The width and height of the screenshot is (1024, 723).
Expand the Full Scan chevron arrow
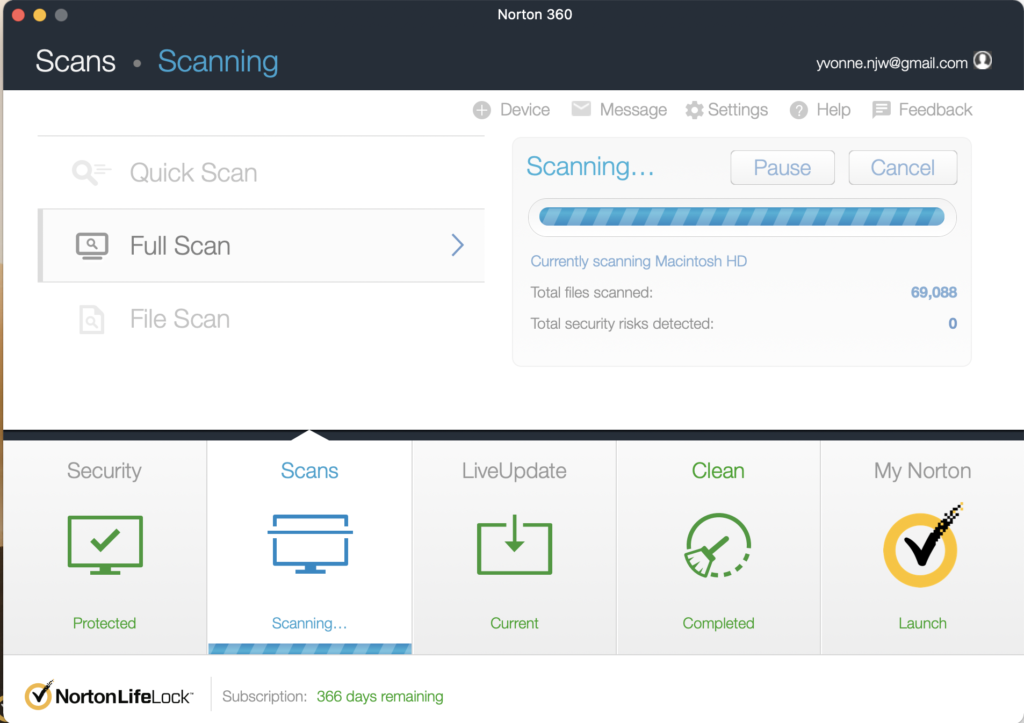[x=458, y=245]
